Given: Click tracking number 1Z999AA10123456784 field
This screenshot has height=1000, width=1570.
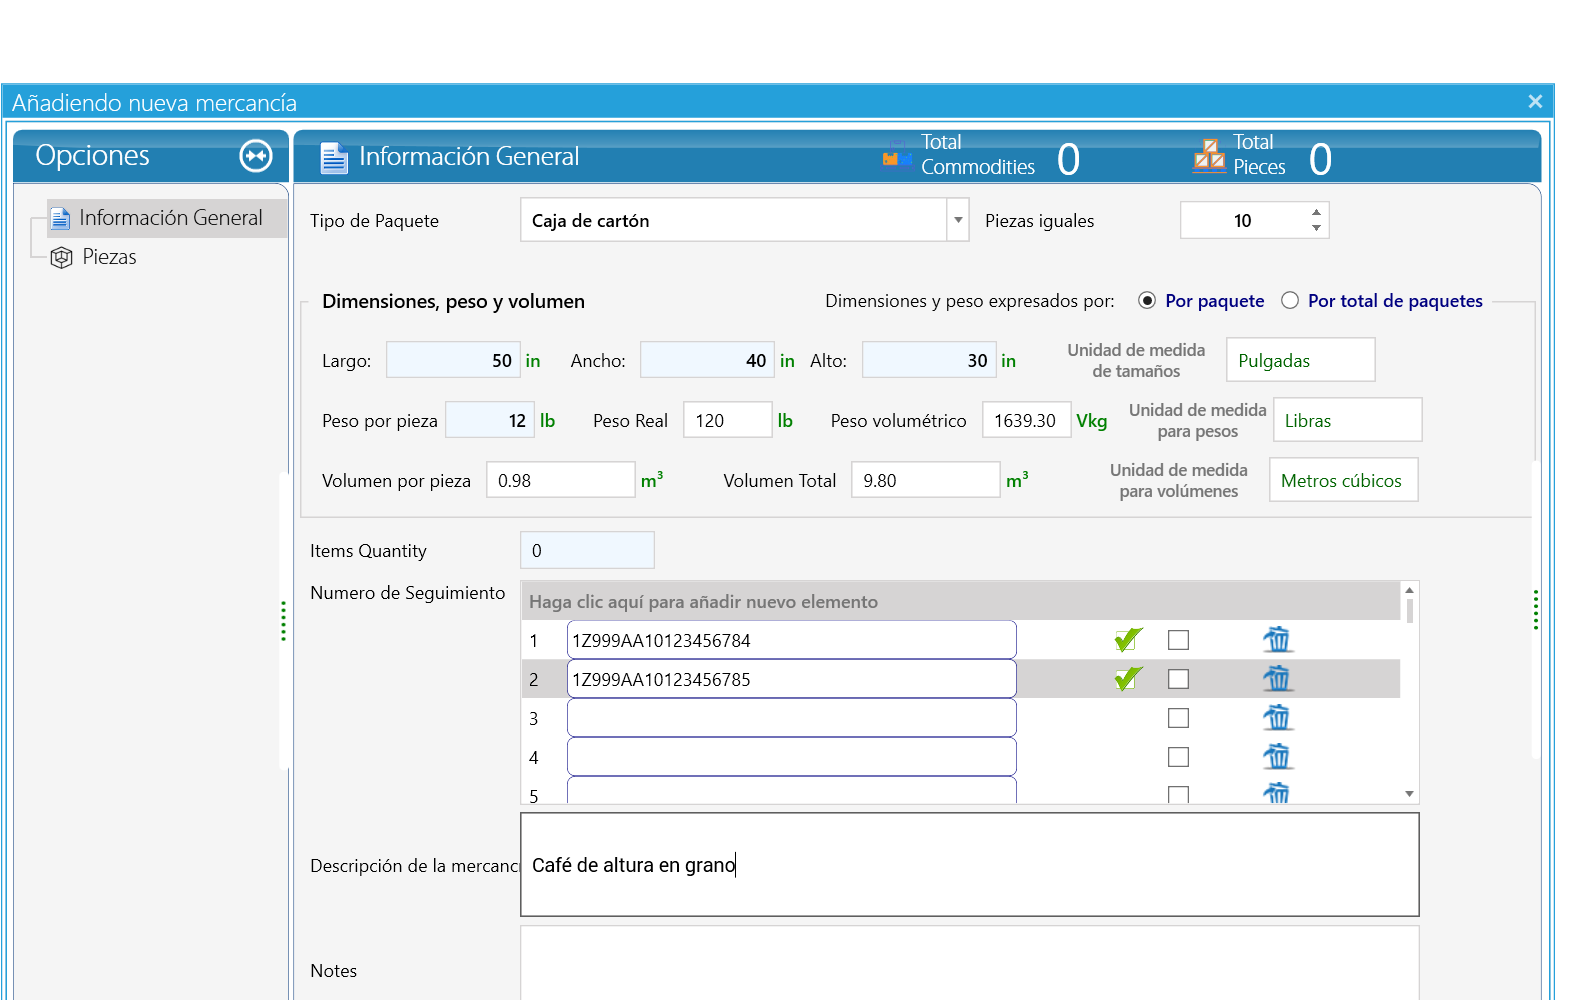Looking at the screenshot, I should coord(791,640).
